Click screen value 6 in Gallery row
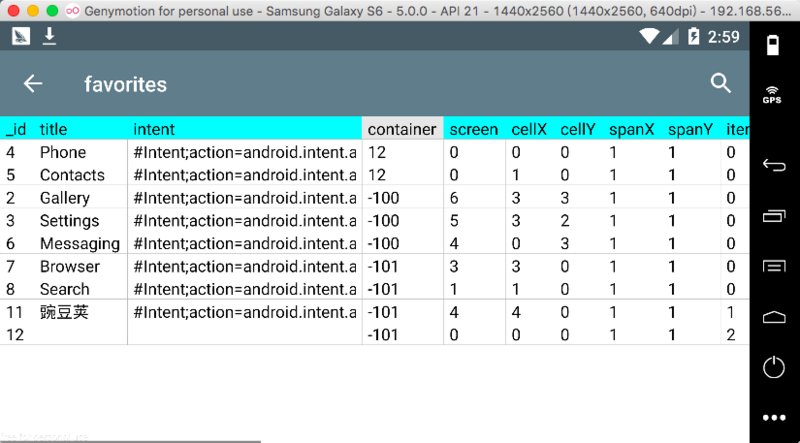Image resolution: width=800 pixels, height=443 pixels. (x=454, y=198)
